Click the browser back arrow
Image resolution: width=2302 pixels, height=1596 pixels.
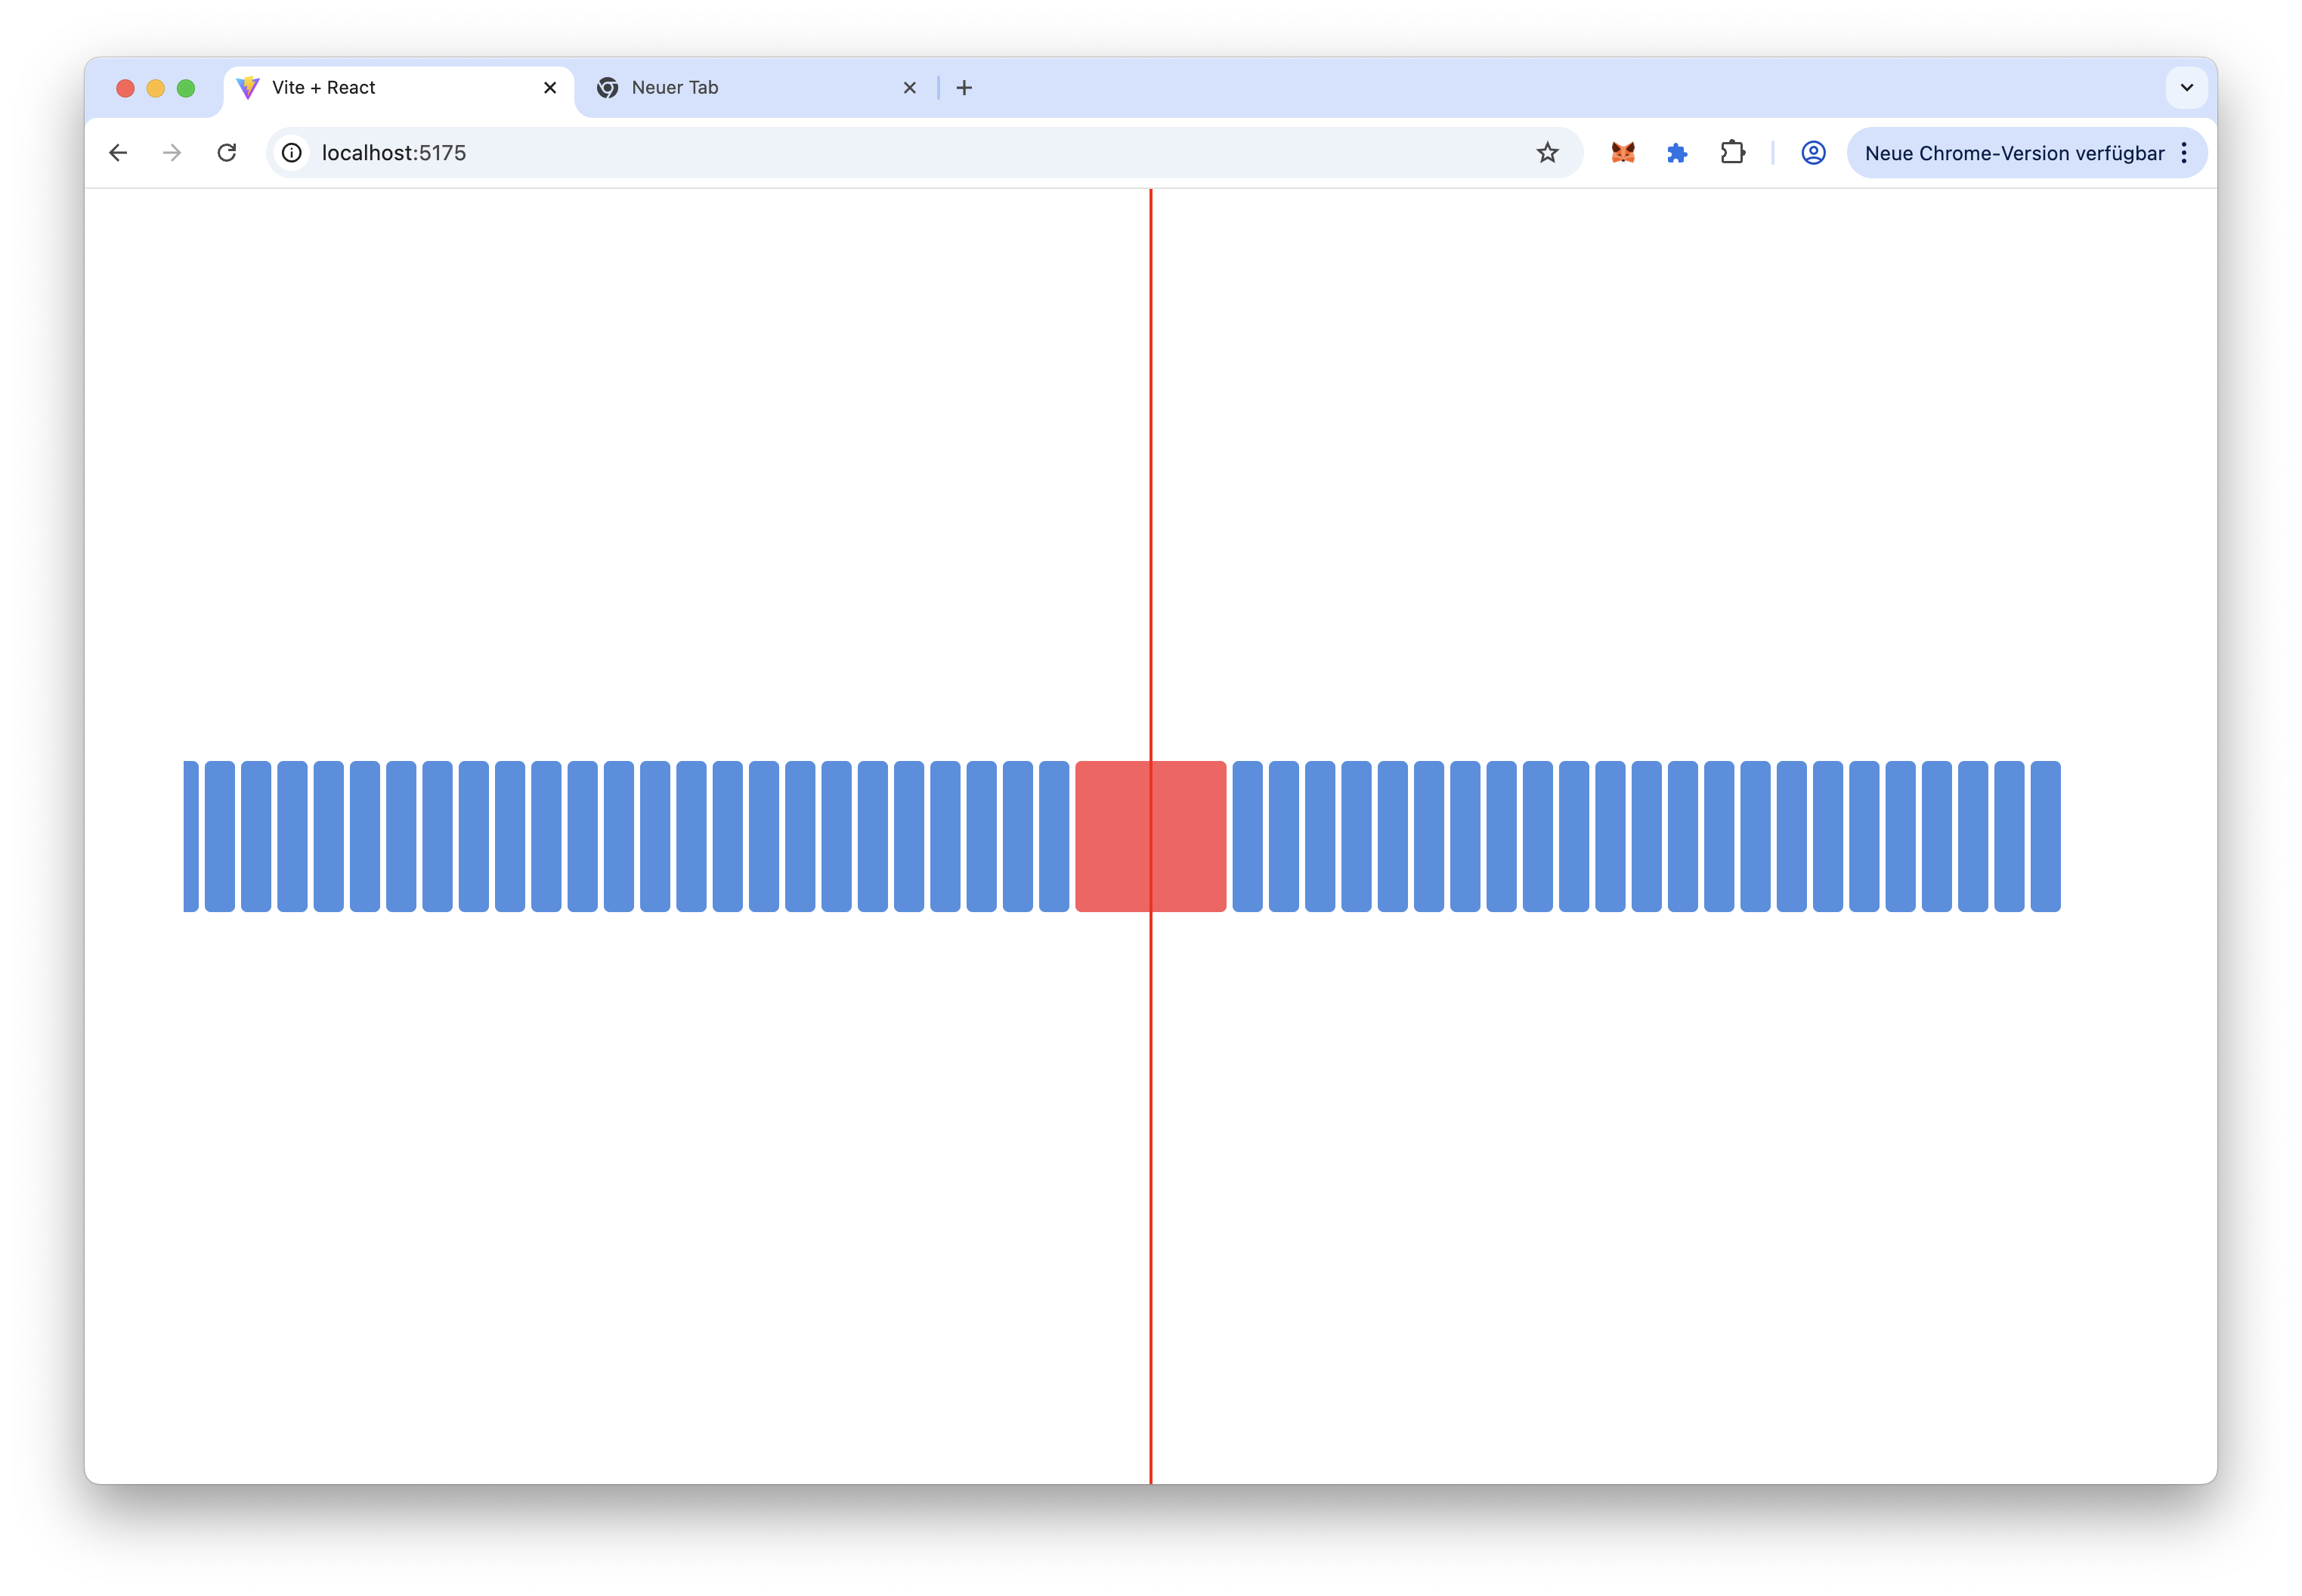[x=118, y=153]
